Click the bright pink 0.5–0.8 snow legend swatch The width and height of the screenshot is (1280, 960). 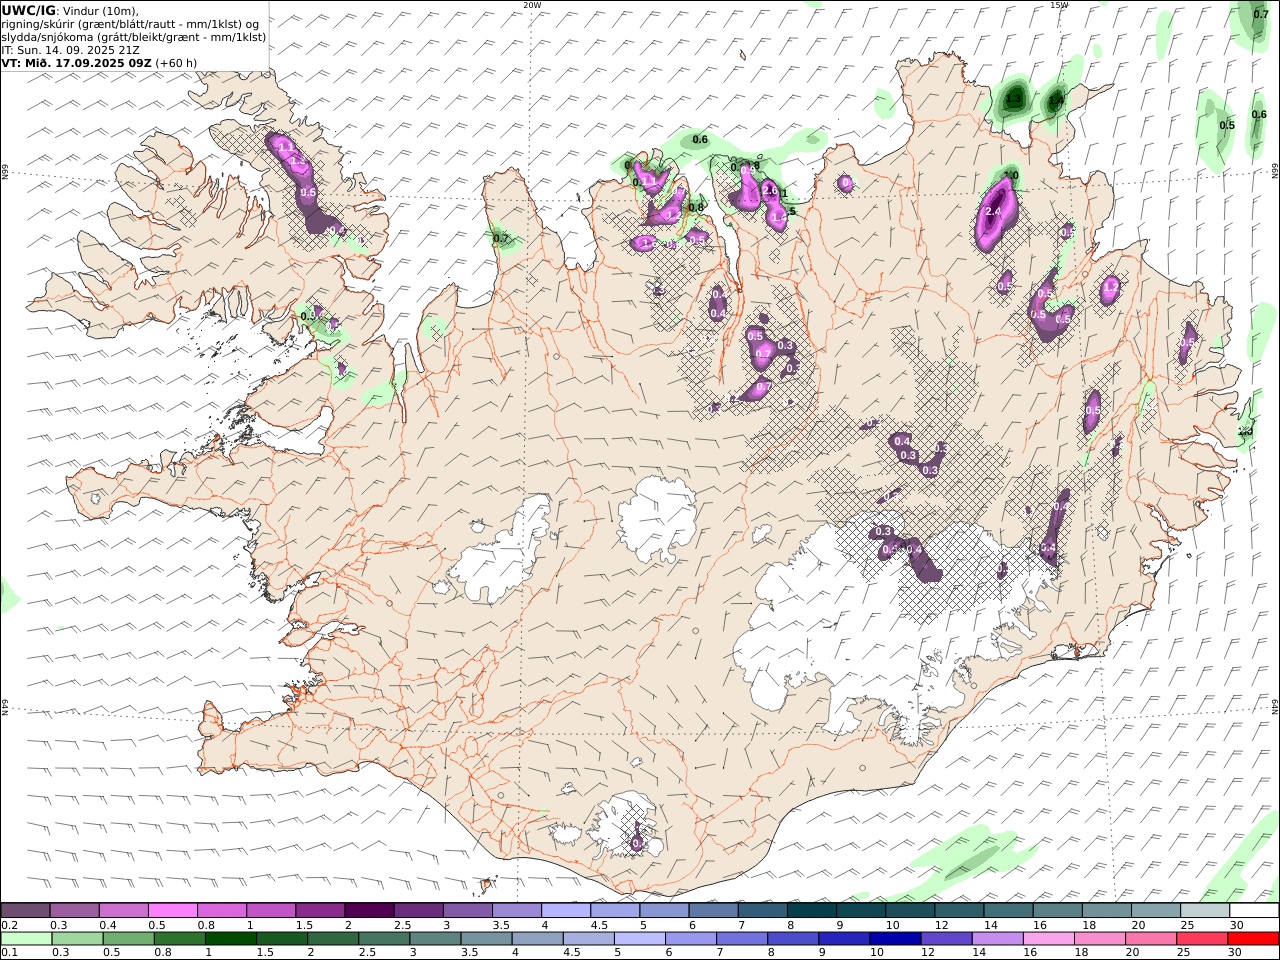pos(173,910)
